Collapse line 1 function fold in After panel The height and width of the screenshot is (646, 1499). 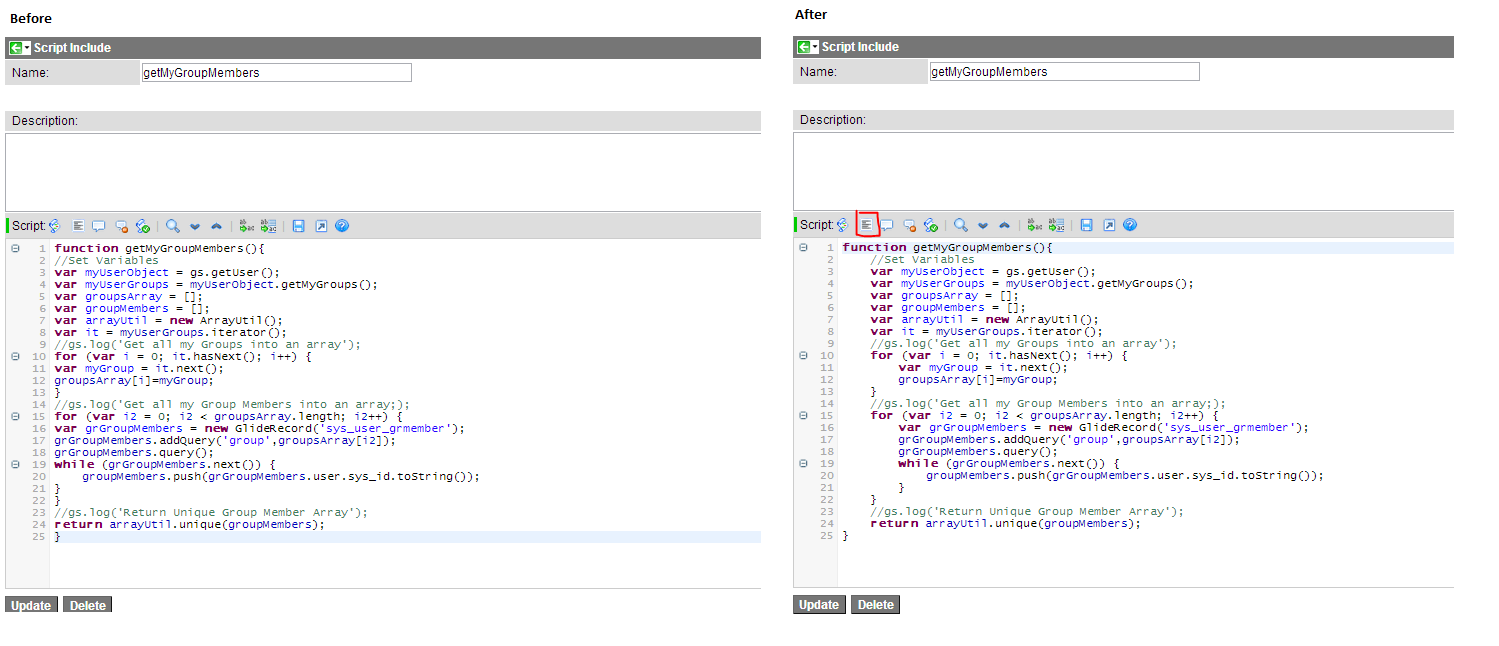pos(803,247)
